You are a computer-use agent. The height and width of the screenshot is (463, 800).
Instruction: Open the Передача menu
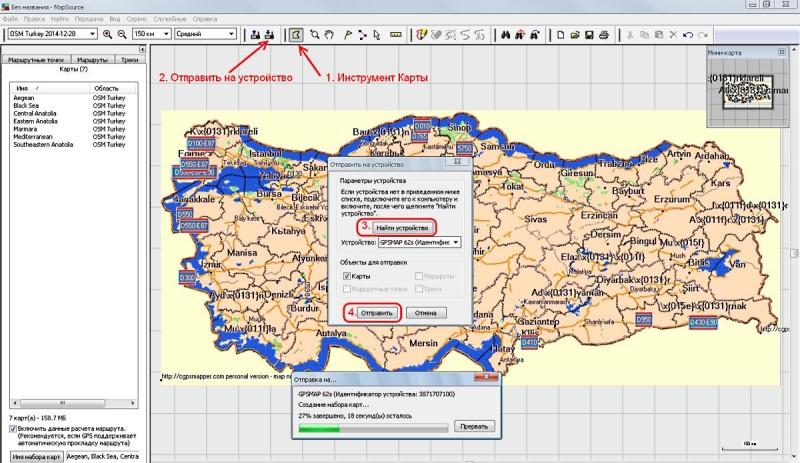88,19
